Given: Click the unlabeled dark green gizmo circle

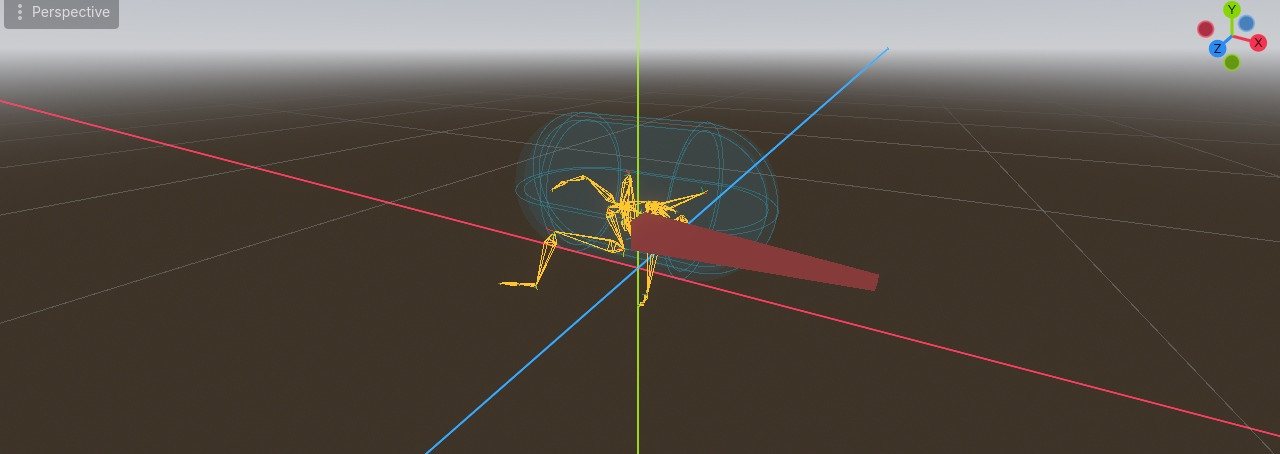Looking at the screenshot, I should [x=1232, y=62].
